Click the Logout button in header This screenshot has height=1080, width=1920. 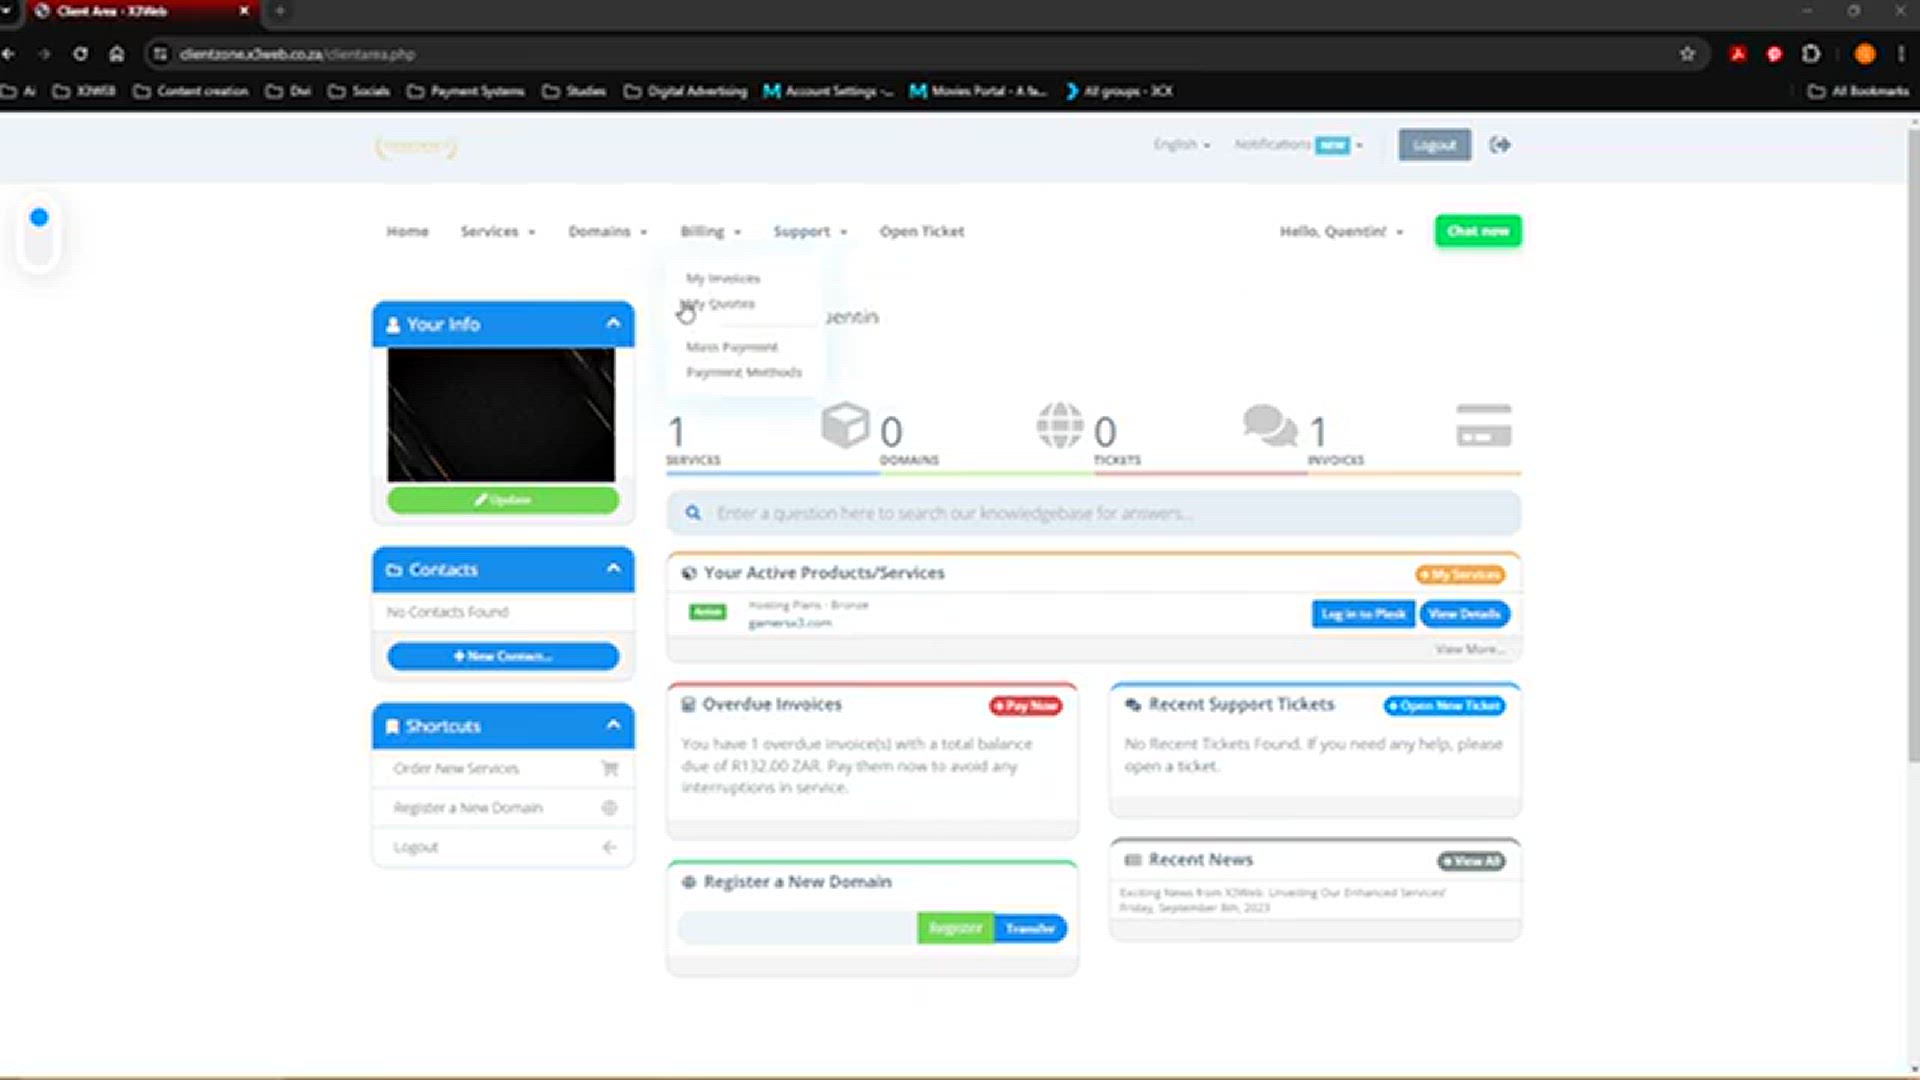point(1435,145)
